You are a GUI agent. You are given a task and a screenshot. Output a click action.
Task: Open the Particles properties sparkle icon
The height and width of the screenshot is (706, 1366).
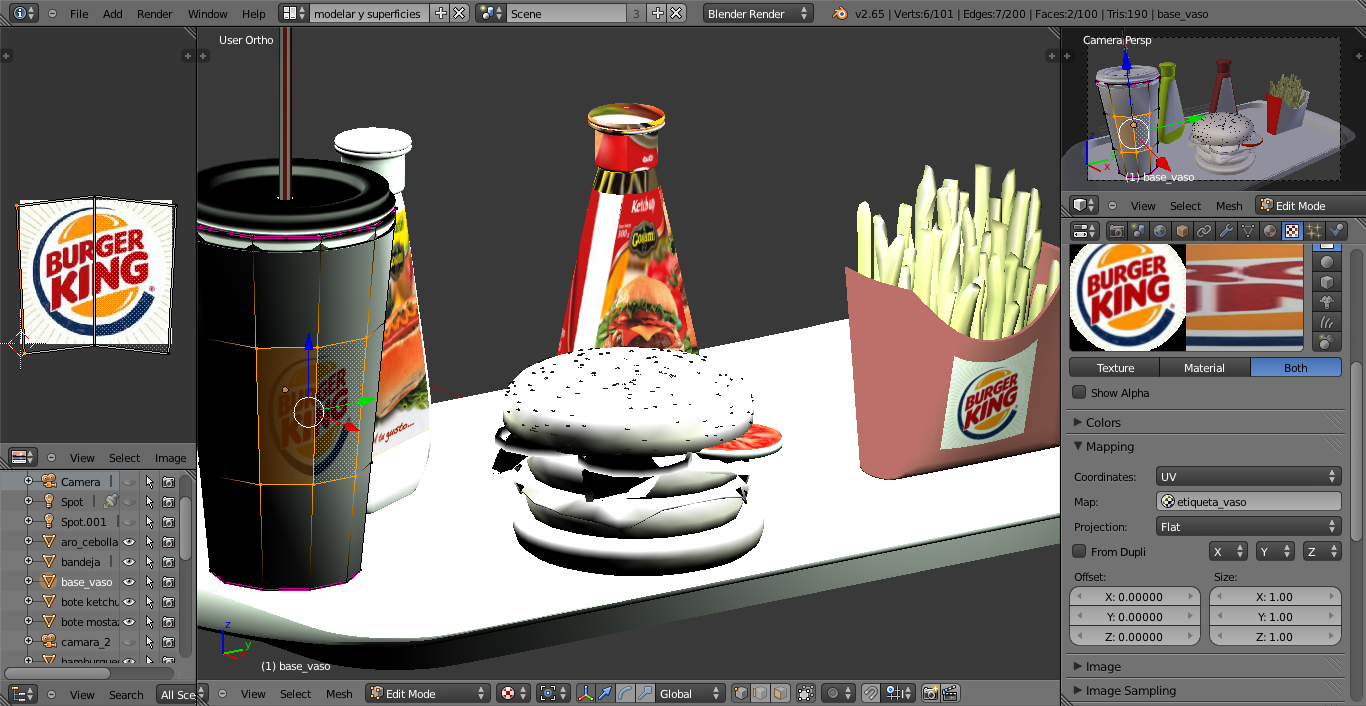click(x=1314, y=231)
